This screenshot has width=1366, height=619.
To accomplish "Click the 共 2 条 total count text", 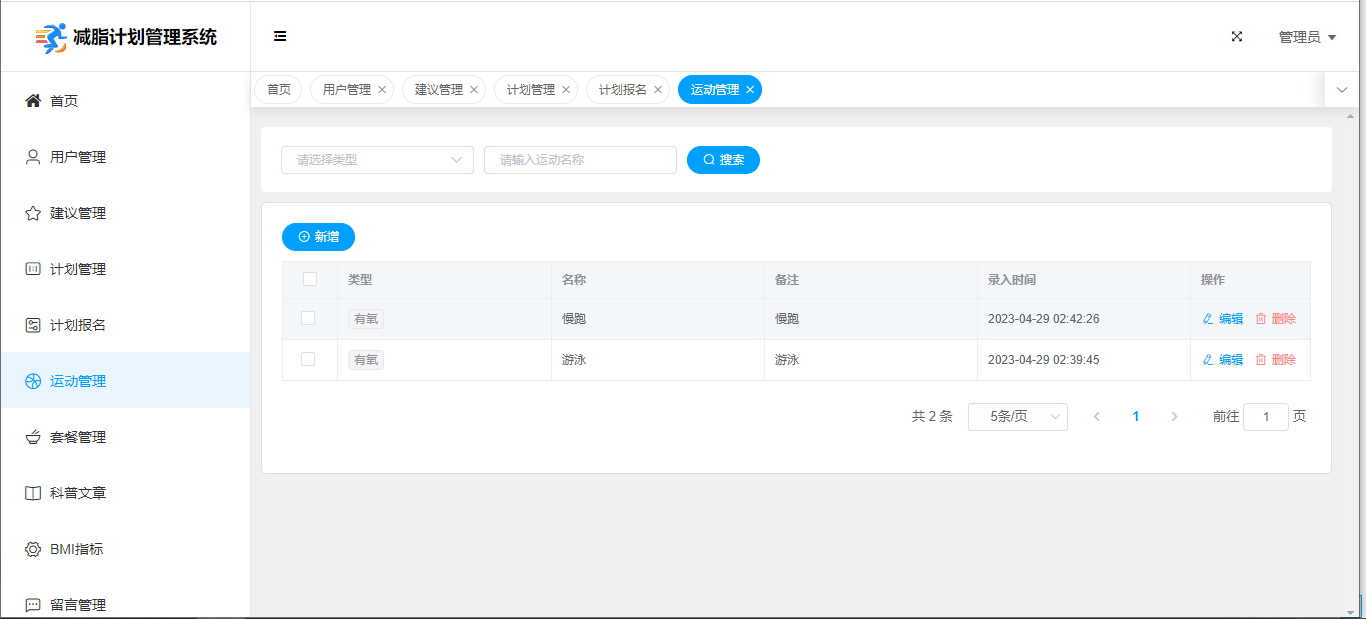I will click(x=932, y=417).
